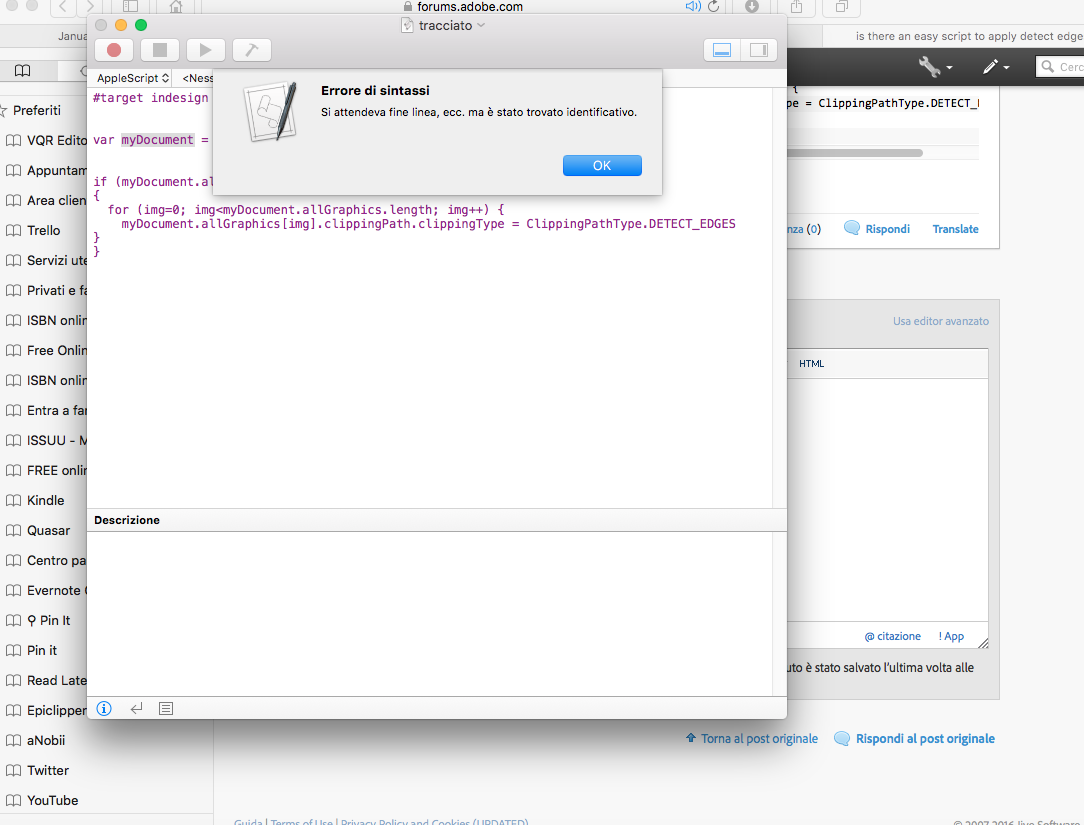This screenshot has height=825, width=1084.
Task: Mute tab audio via speaker icon
Action: [693, 7]
